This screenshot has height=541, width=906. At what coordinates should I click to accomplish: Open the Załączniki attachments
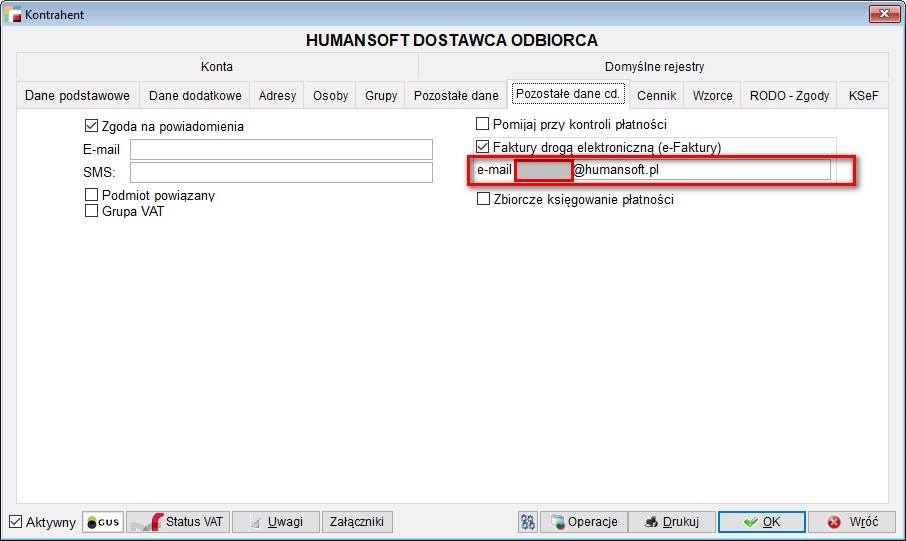coord(357,522)
